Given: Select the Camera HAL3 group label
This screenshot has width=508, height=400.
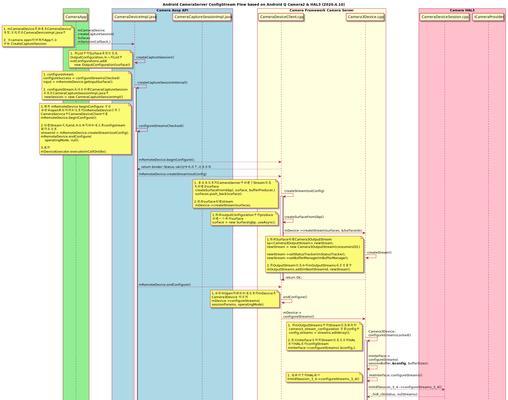Looking at the screenshot, I should [462, 11].
